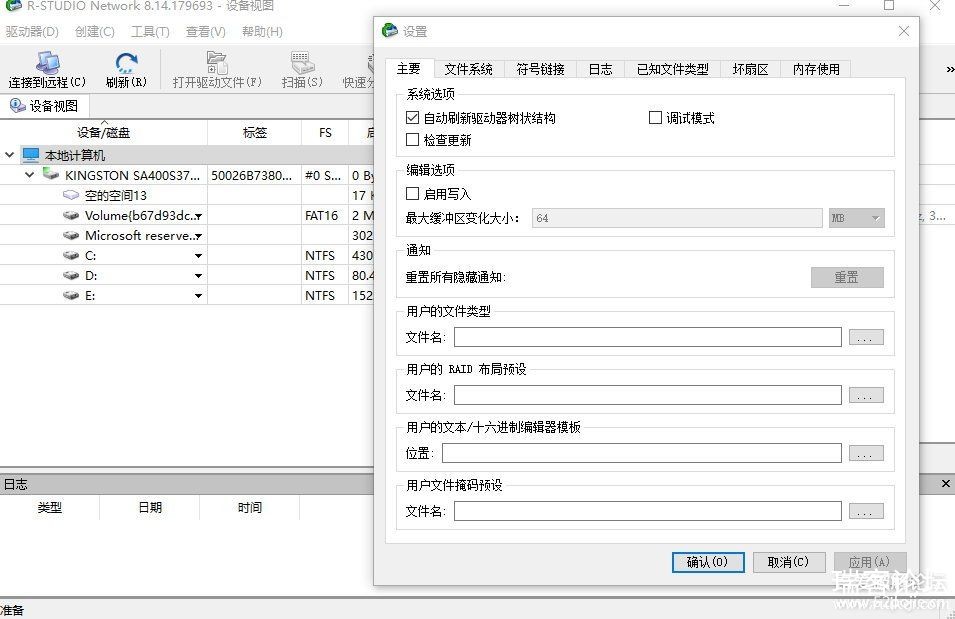
Task: Switch to the 符号链接 tab
Action: [540, 69]
